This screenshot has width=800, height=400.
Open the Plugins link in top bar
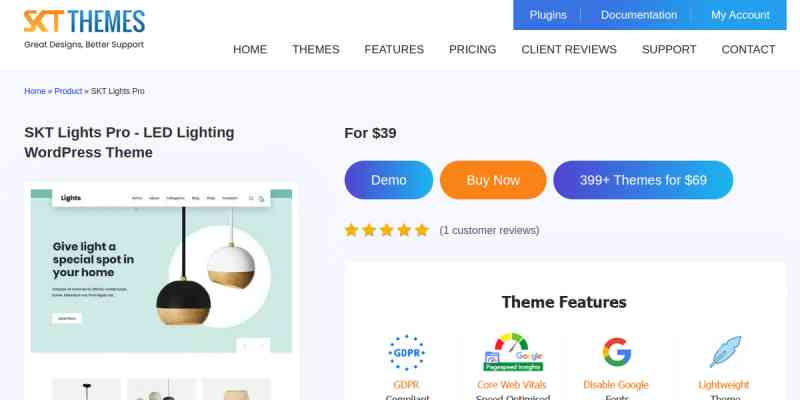pyautogui.click(x=548, y=15)
